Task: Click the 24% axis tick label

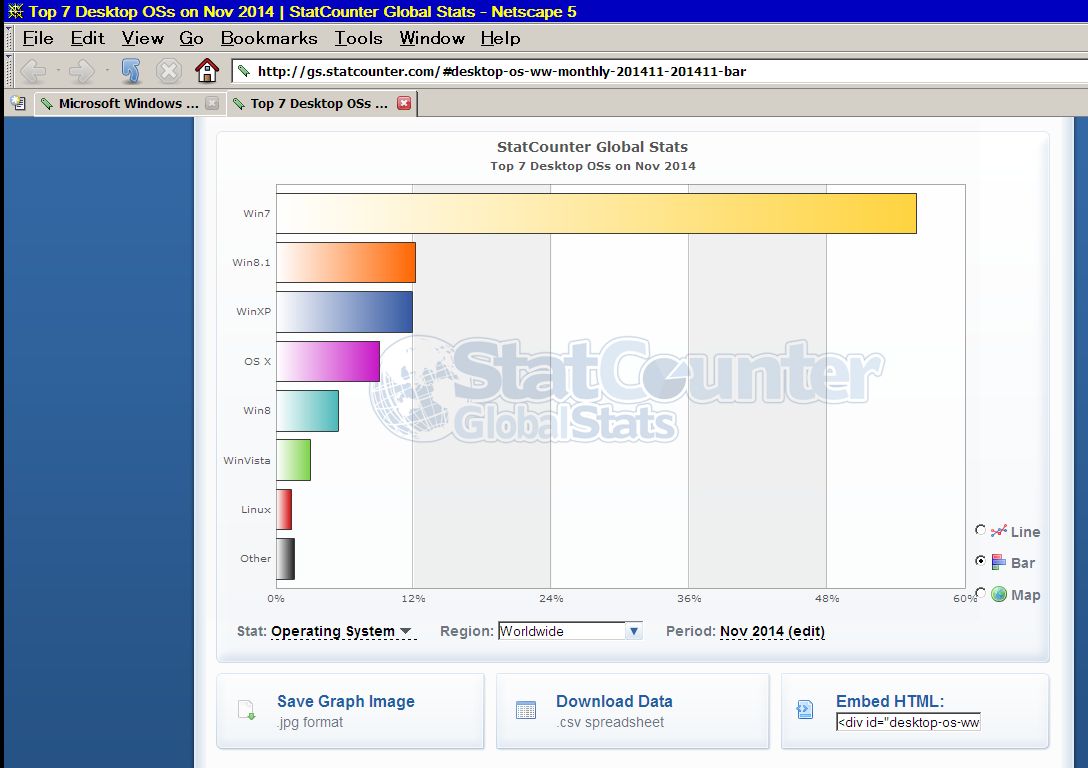Action: (x=551, y=599)
